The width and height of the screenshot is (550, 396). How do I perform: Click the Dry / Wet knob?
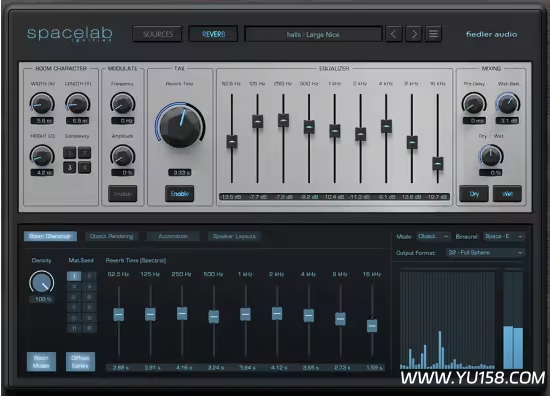[x=491, y=156]
